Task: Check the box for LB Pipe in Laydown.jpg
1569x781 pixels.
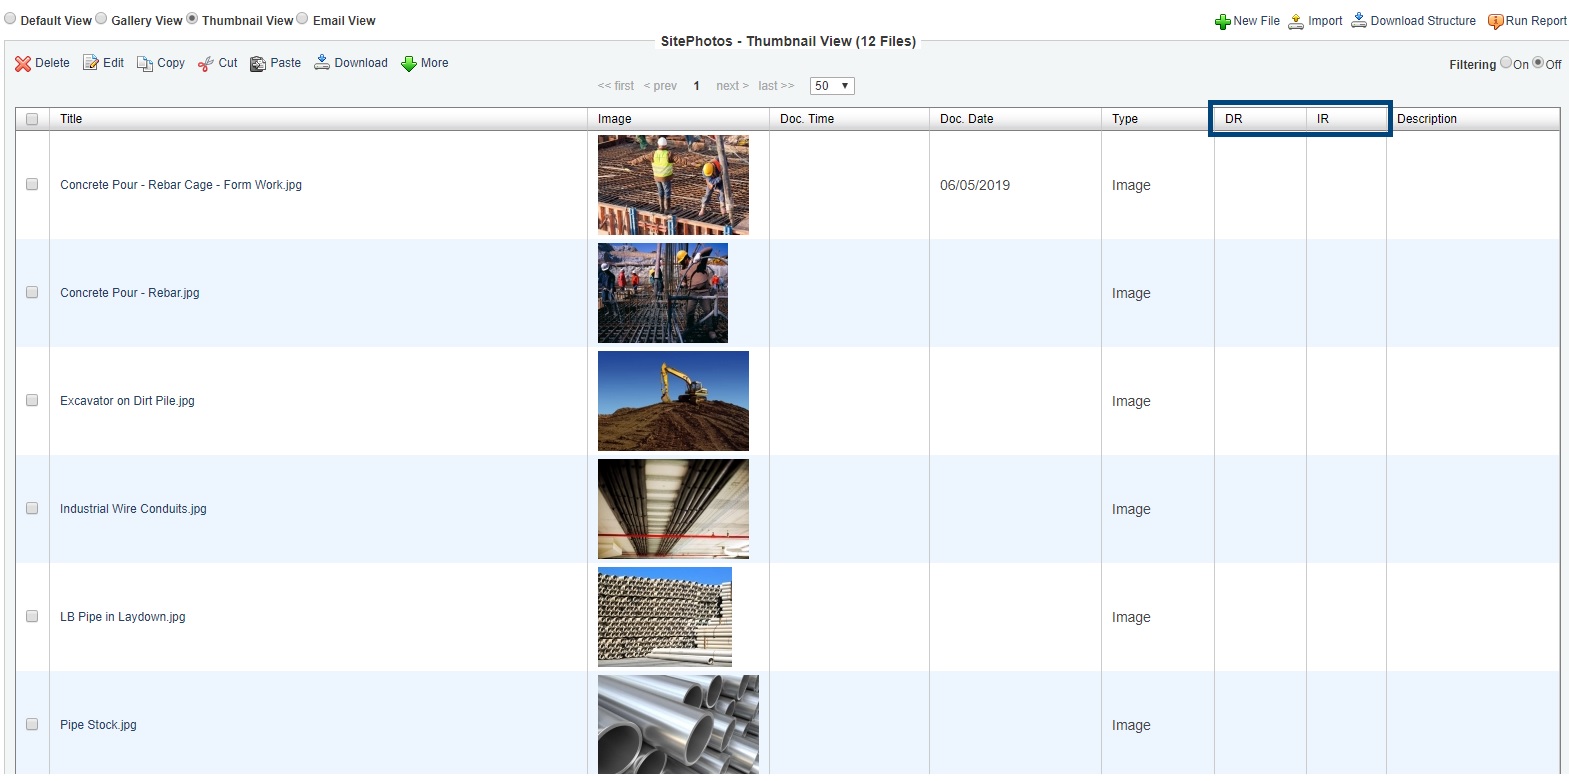Action: [x=32, y=617]
